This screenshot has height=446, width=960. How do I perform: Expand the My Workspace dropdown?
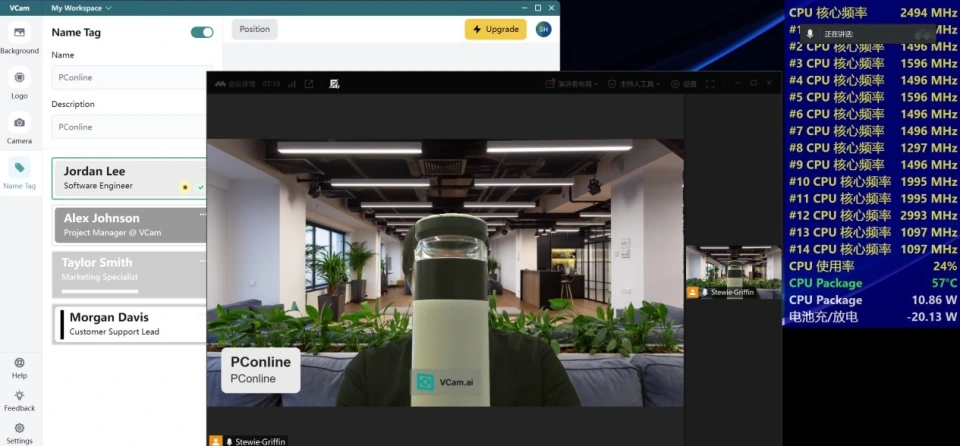tap(81, 7)
